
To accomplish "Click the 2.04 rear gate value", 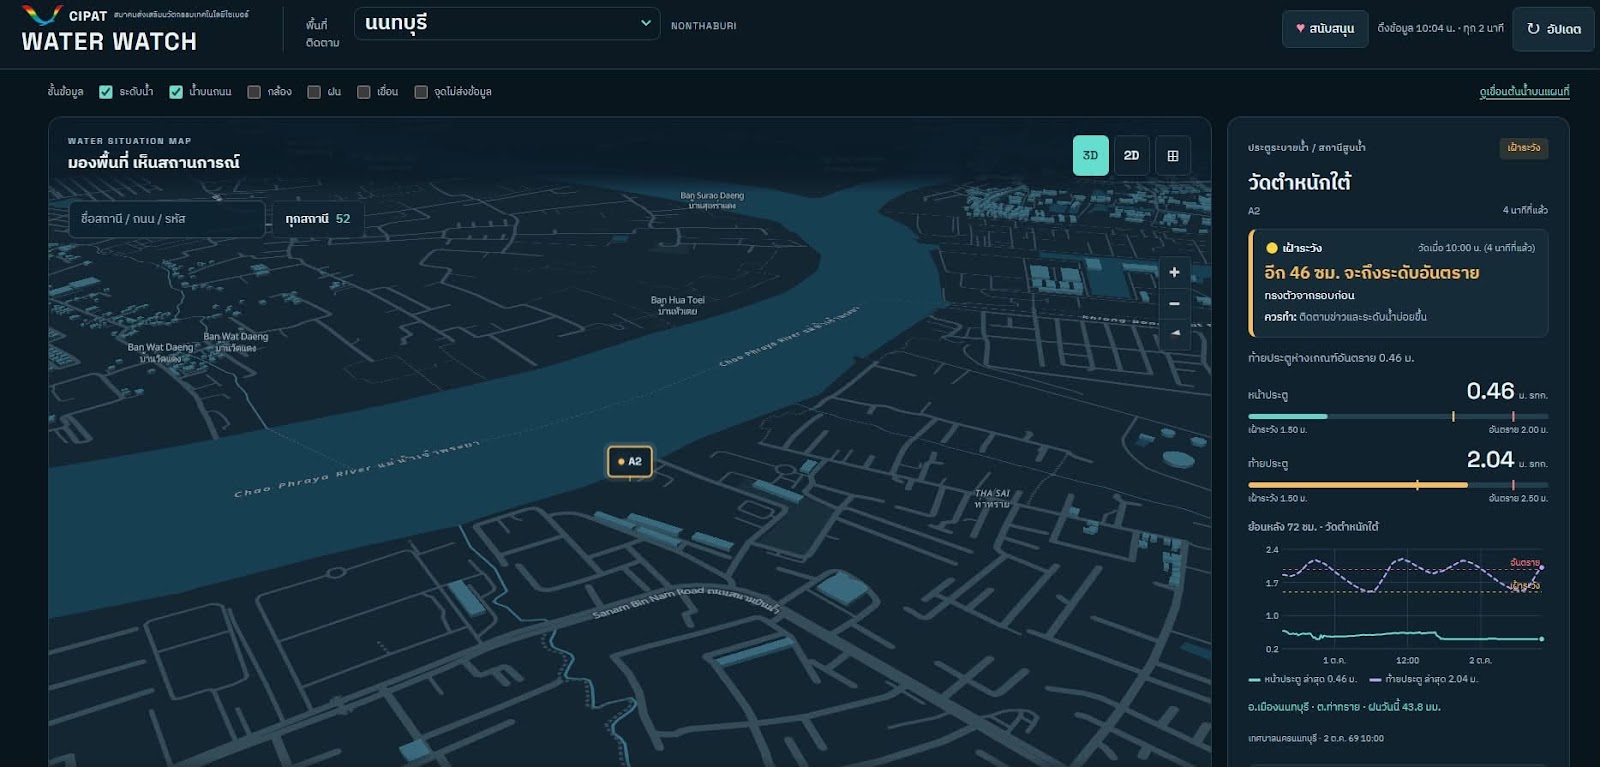I will pos(1490,459).
